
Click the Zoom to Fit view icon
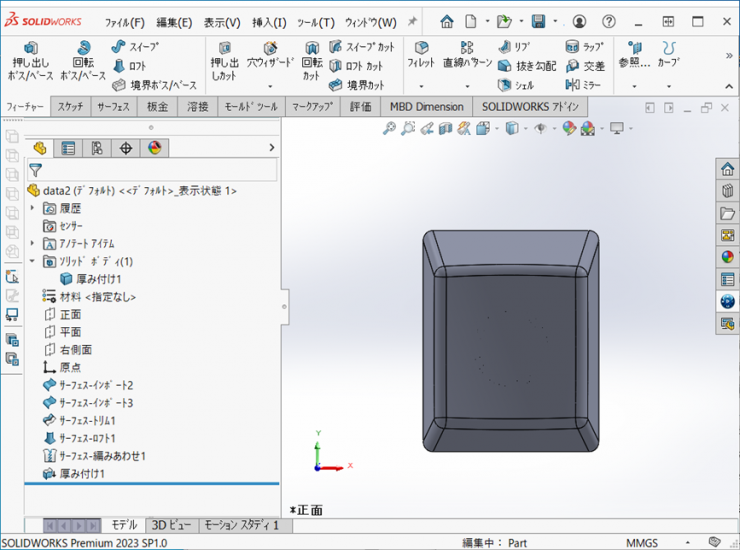[x=390, y=128]
